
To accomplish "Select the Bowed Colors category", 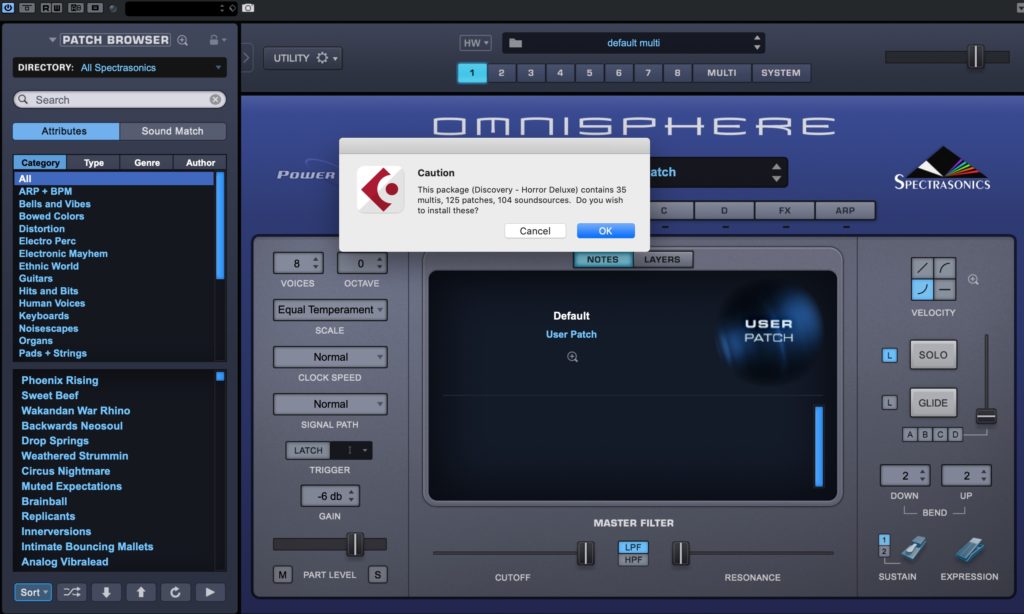I will point(51,216).
